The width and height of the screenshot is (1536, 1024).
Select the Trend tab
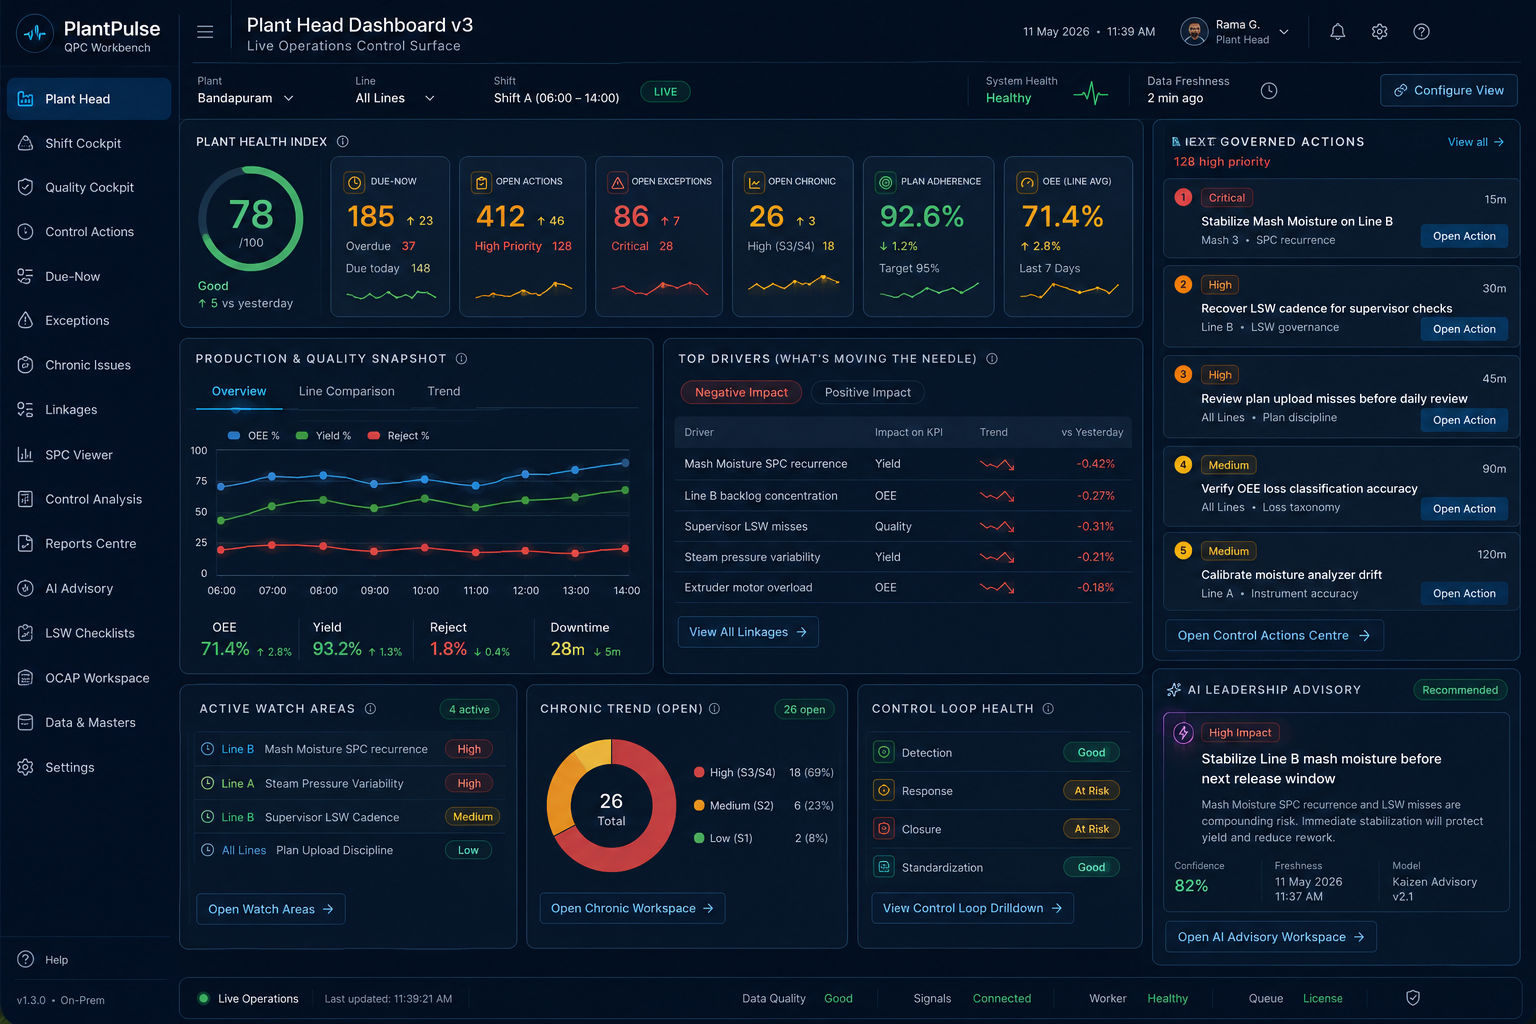pyautogui.click(x=444, y=391)
